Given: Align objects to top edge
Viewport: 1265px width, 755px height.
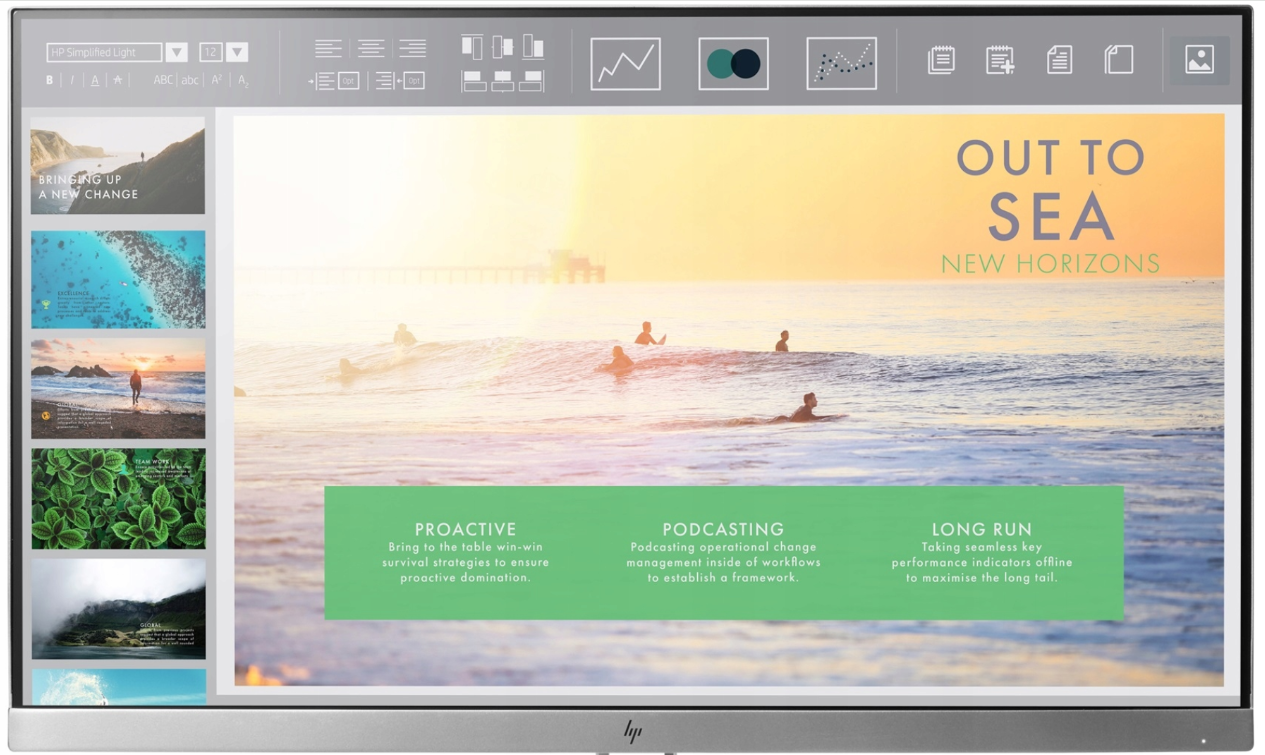Looking at the screenshot, I should [472, 47].
